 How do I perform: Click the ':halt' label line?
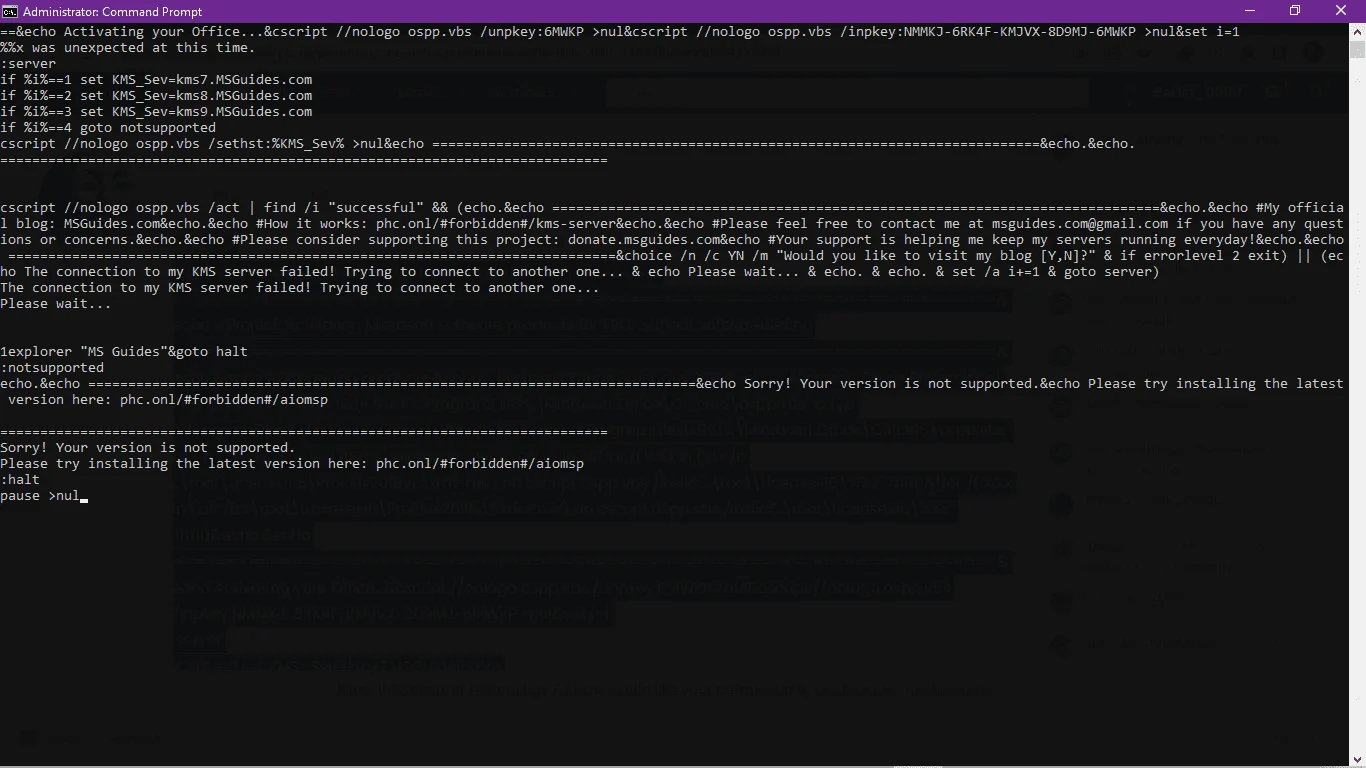pyautogui.click(x=20, y=480)
